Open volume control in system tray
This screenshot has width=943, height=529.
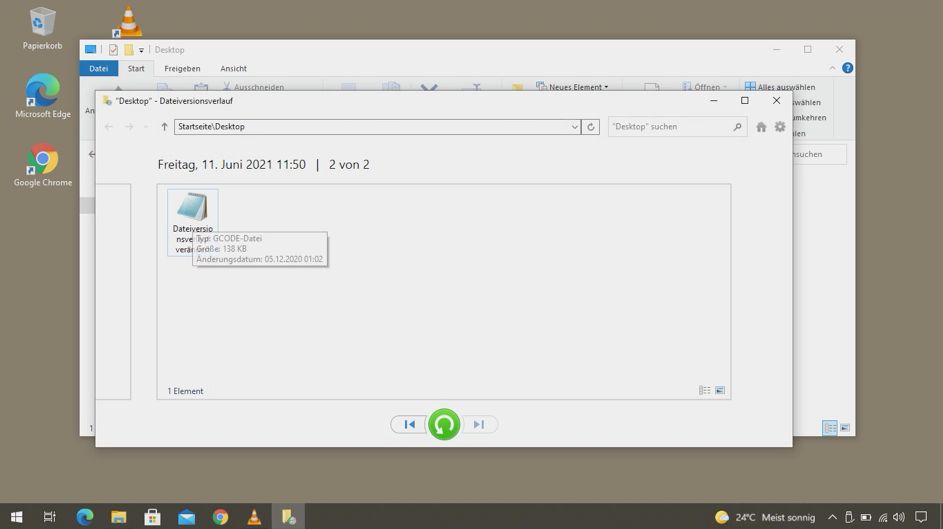tap(899, 518)
